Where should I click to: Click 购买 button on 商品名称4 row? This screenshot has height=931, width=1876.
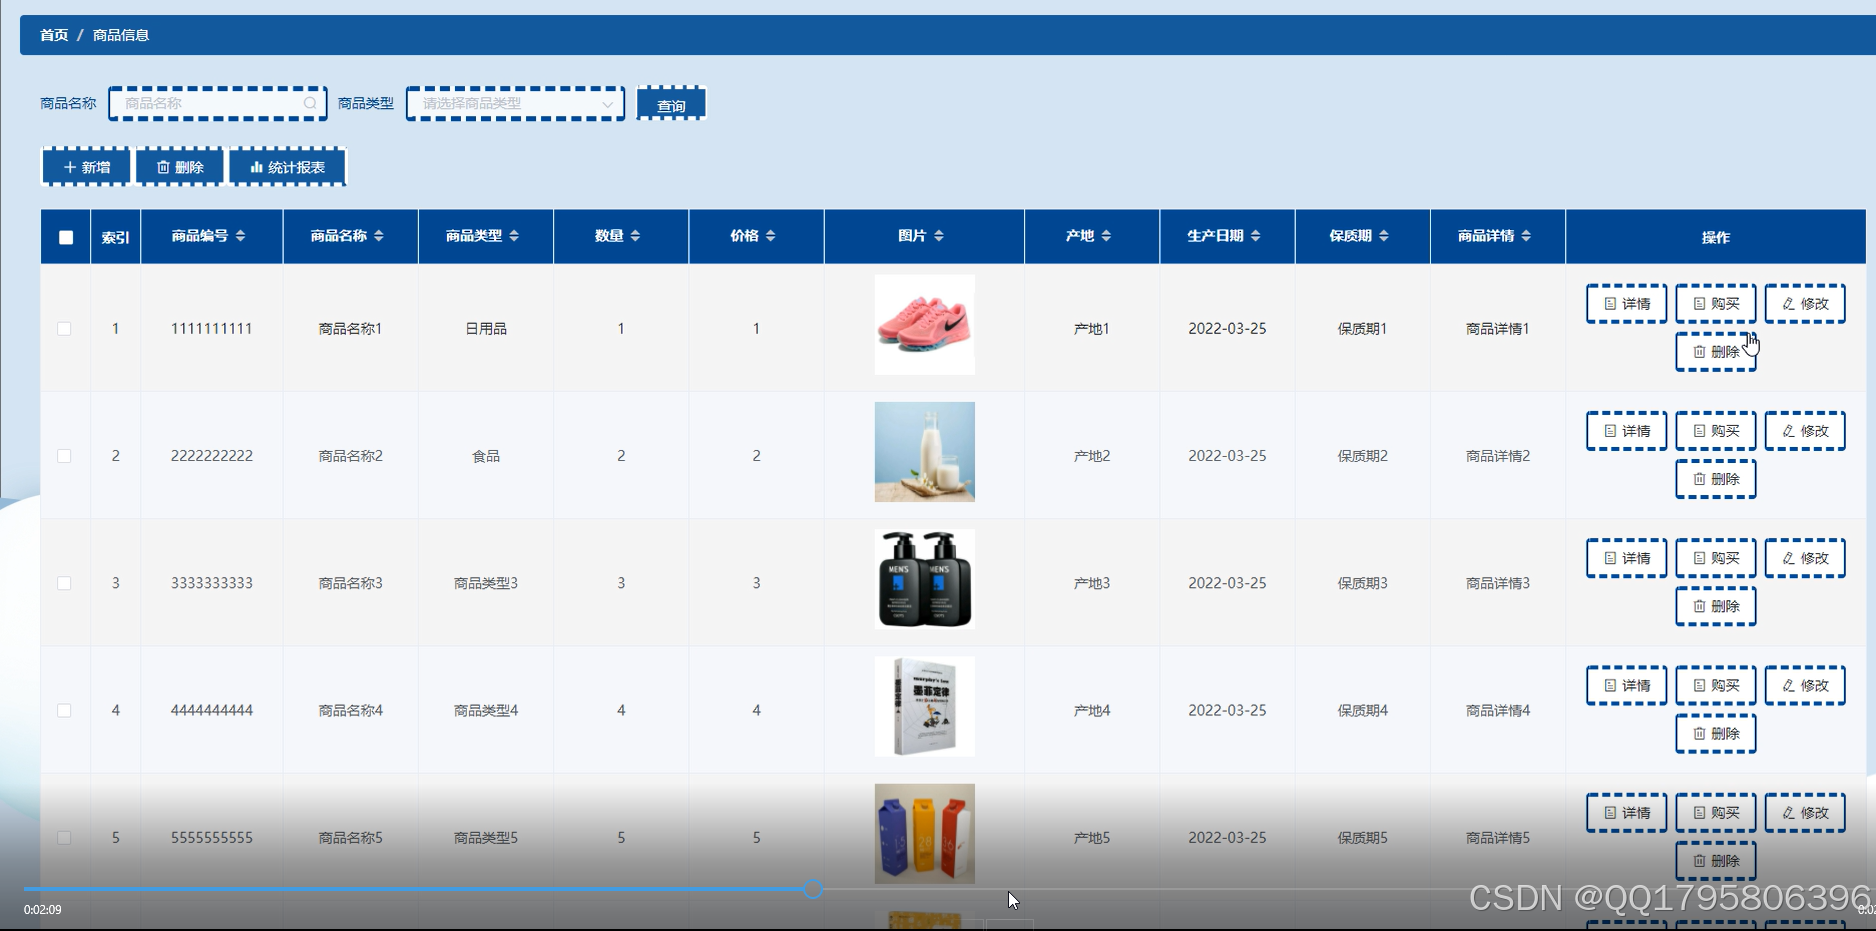point(1715,685)
